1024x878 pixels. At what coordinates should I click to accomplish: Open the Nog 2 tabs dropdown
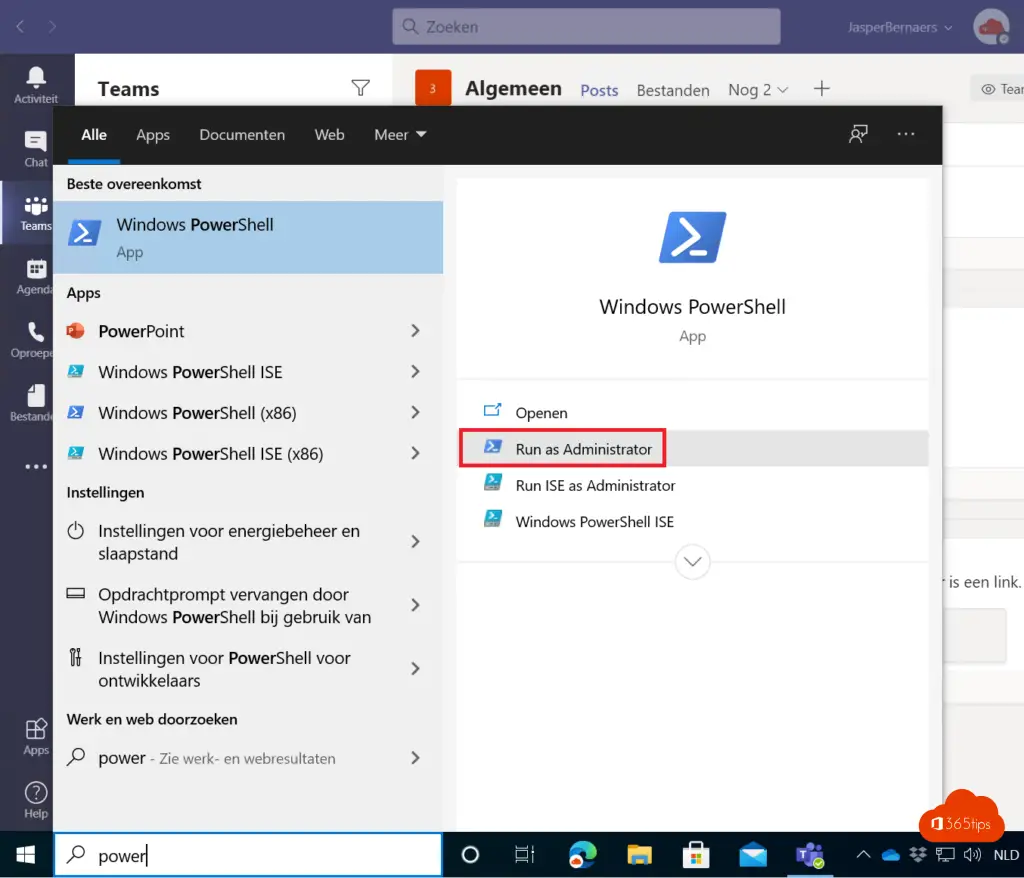click(758, 90)
